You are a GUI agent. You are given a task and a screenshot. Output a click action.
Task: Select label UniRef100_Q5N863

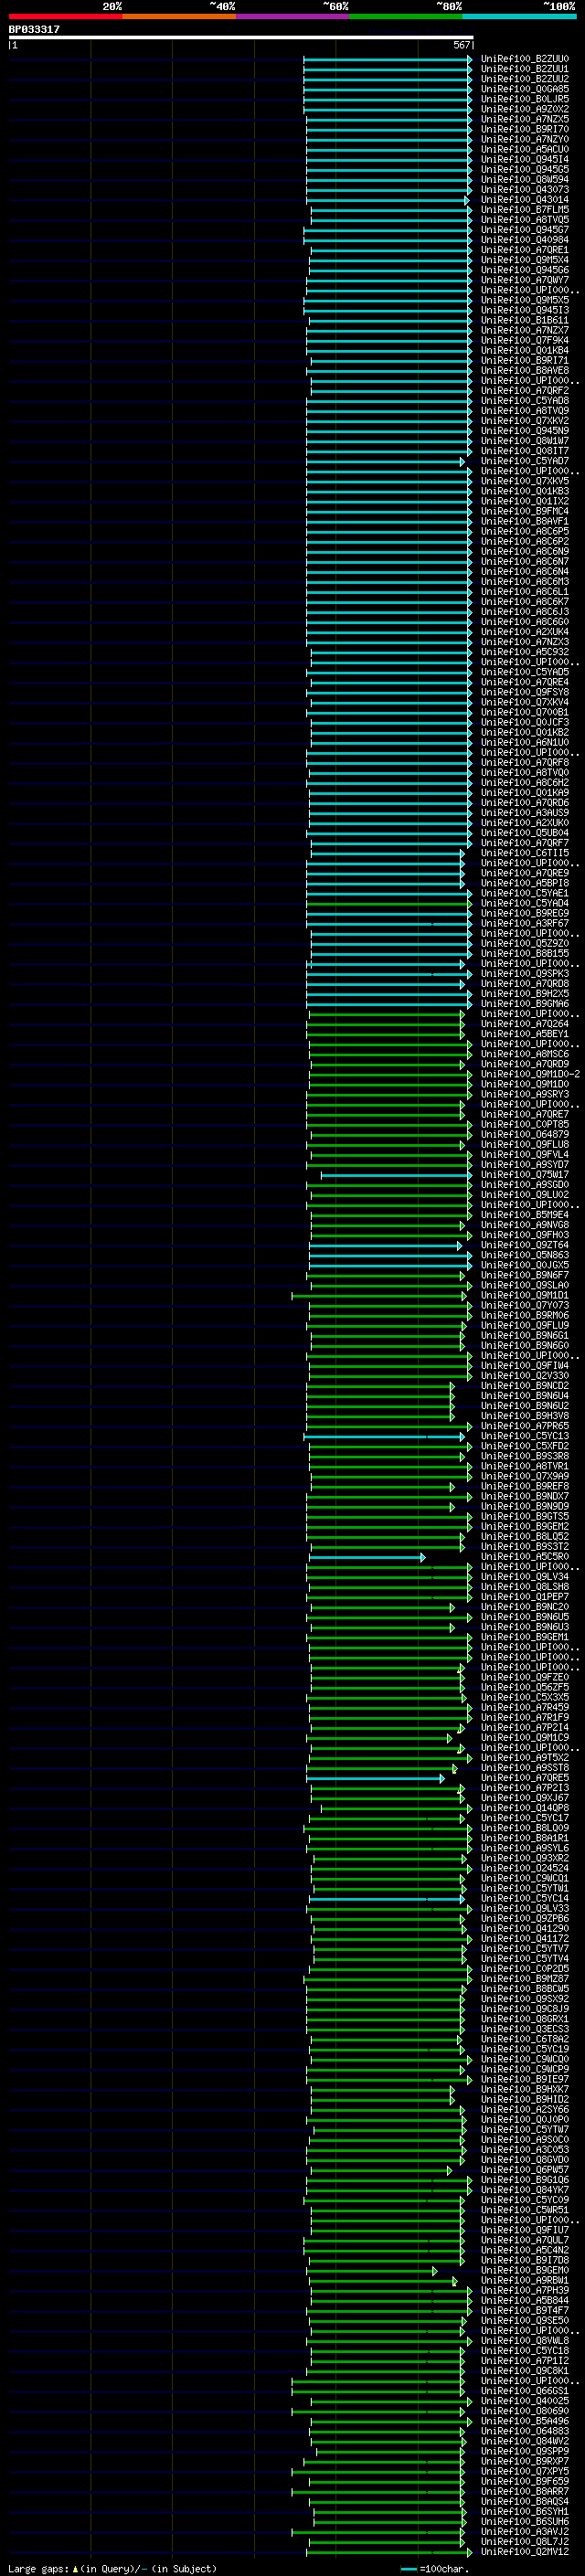(x=524, y=1256)
